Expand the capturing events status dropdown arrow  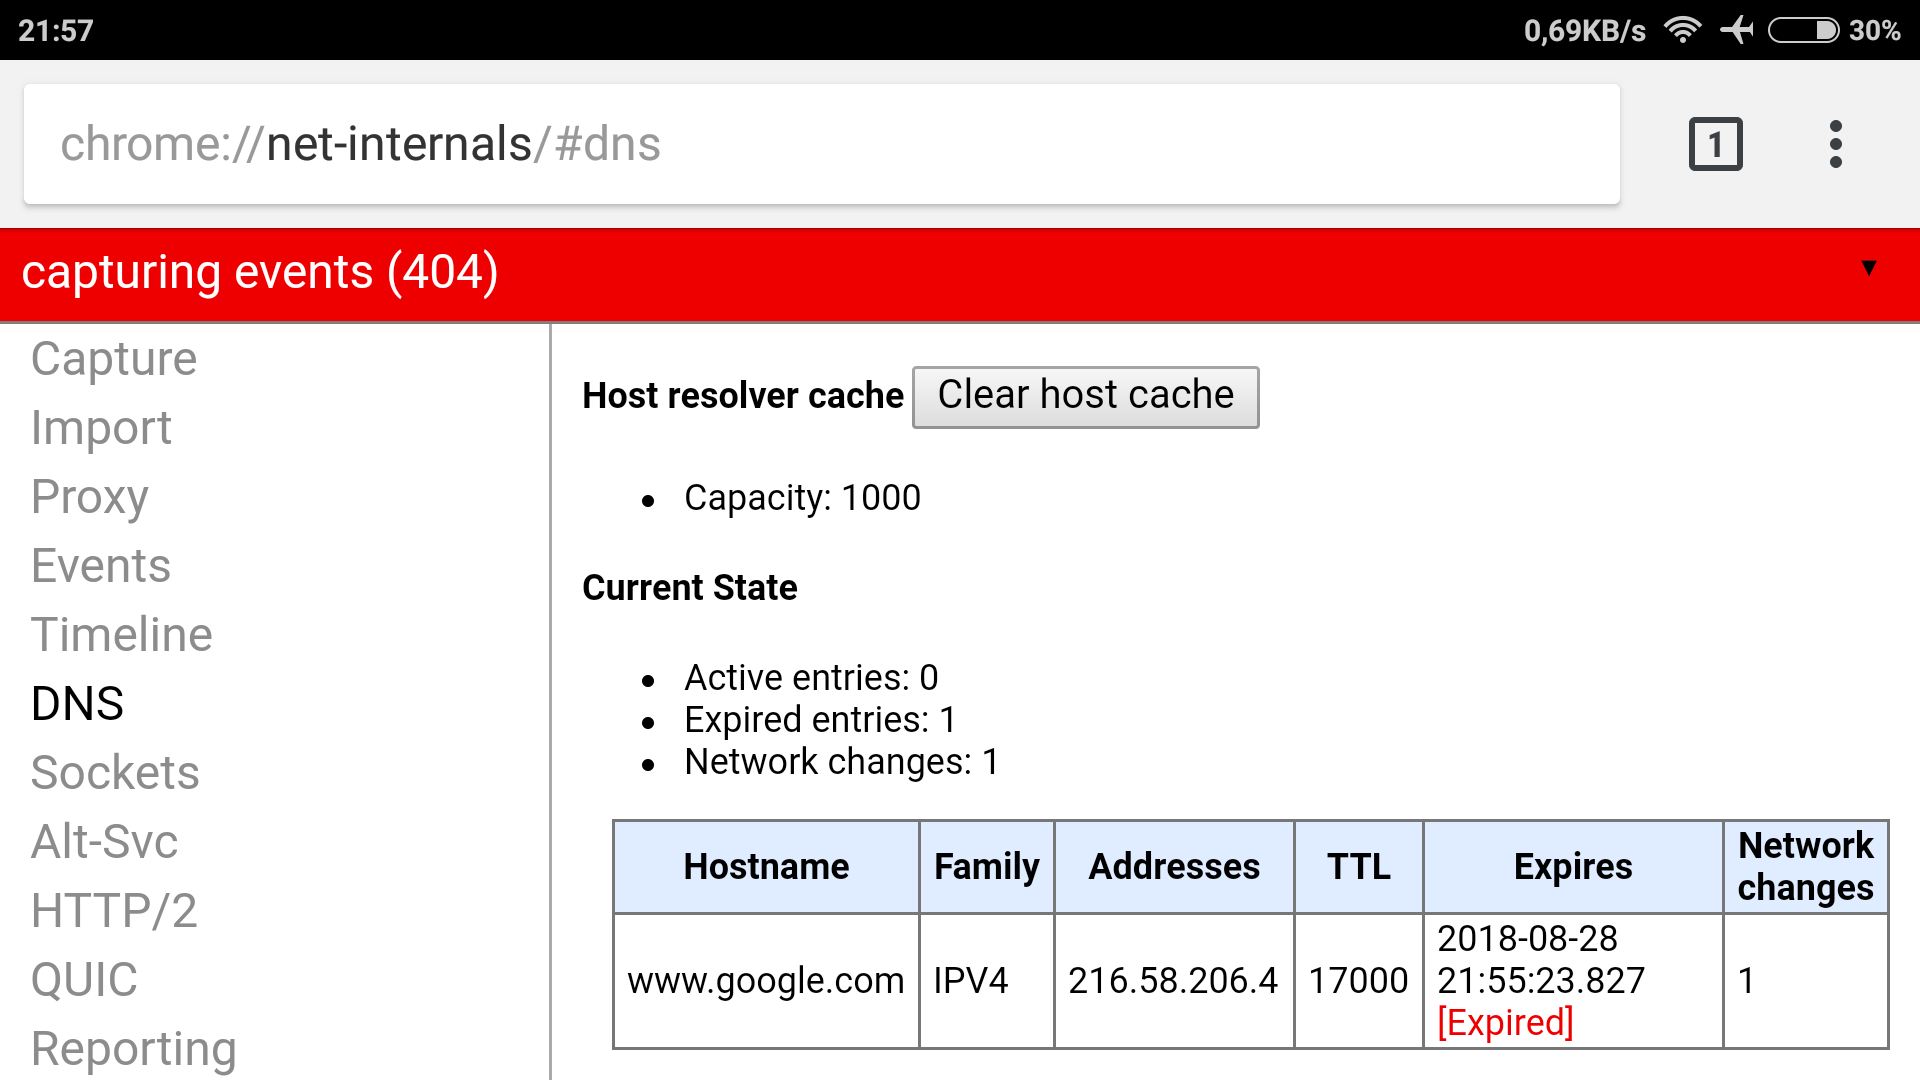click(1868, 268)
